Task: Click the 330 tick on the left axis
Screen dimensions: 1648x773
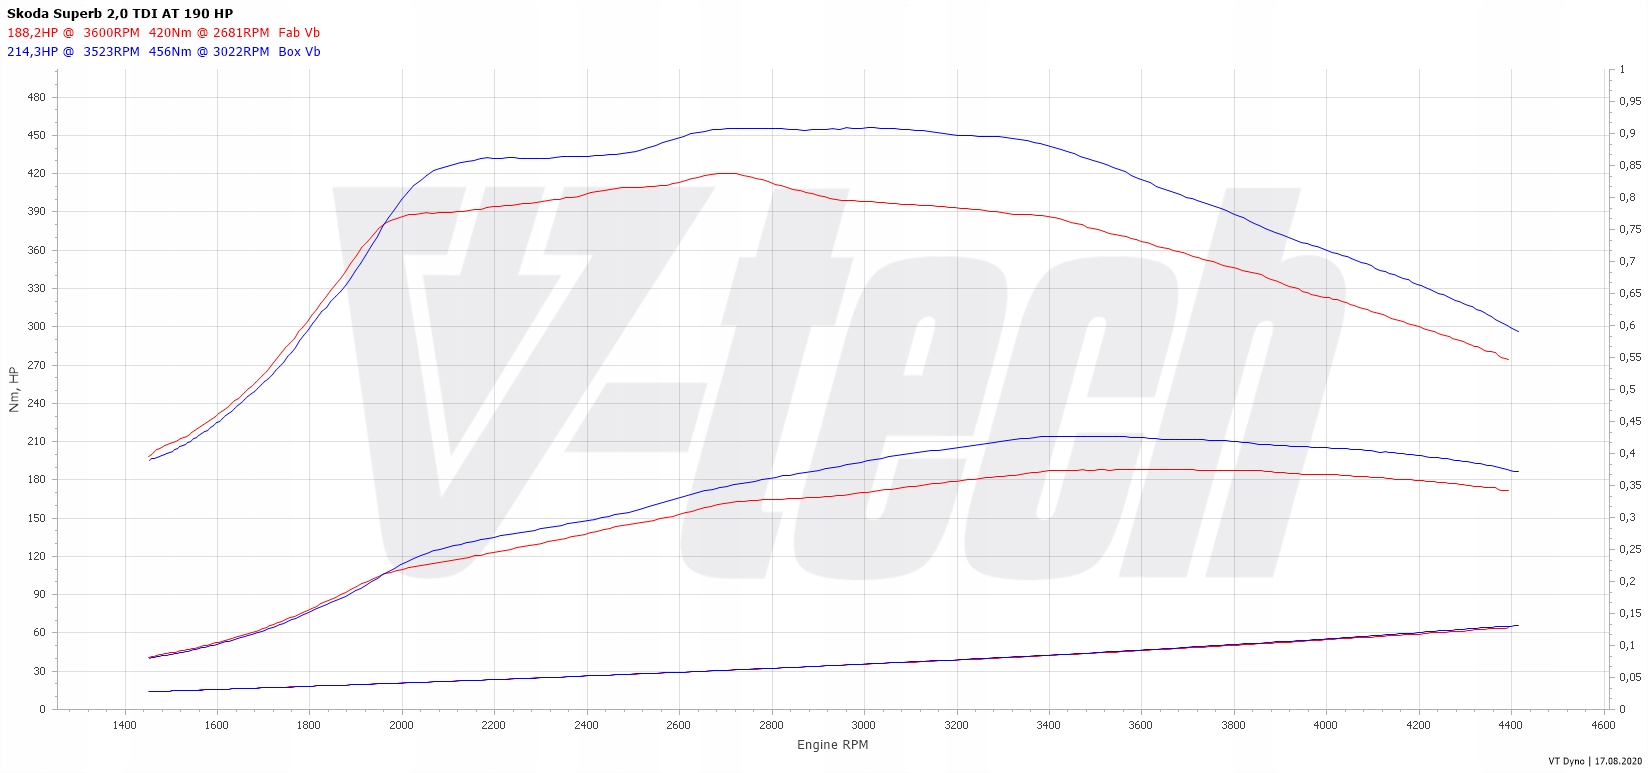Action: [x=36, y=288]
